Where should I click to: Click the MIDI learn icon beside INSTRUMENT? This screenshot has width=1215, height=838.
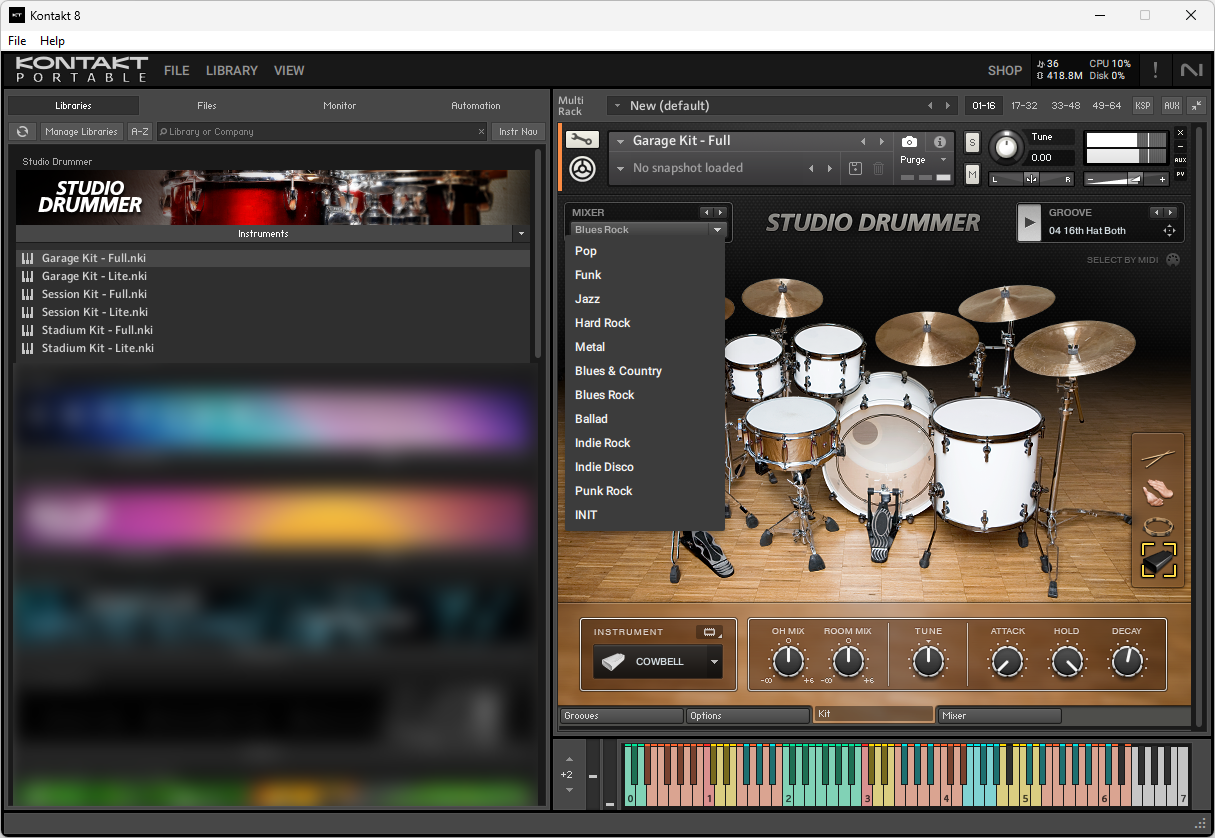coord(709,632)
